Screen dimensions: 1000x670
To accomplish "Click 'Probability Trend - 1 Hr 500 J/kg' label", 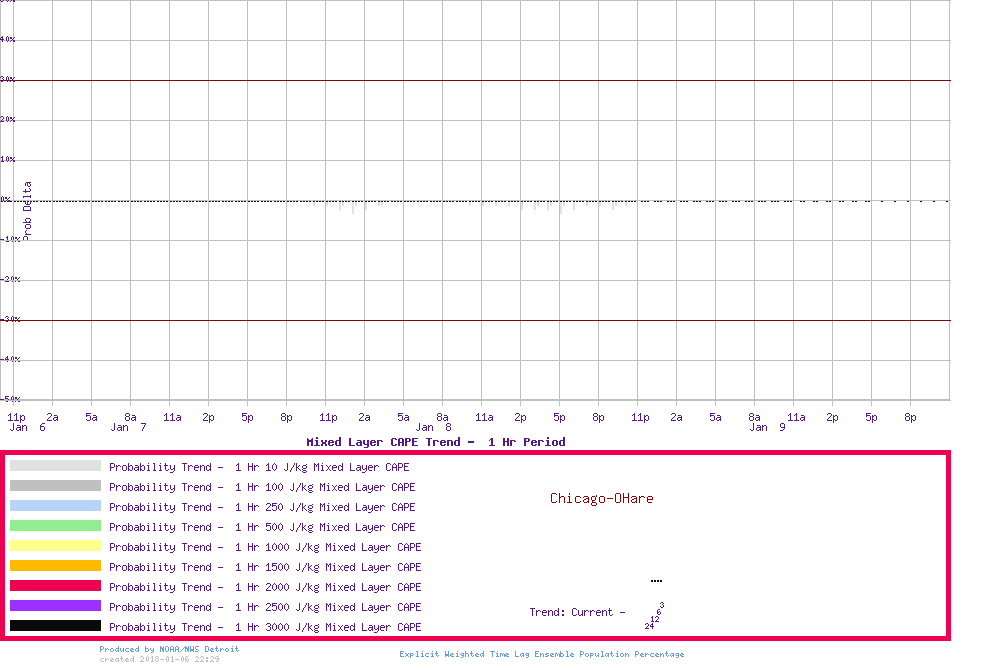I will pyautogui.click(x=262, y=527).
